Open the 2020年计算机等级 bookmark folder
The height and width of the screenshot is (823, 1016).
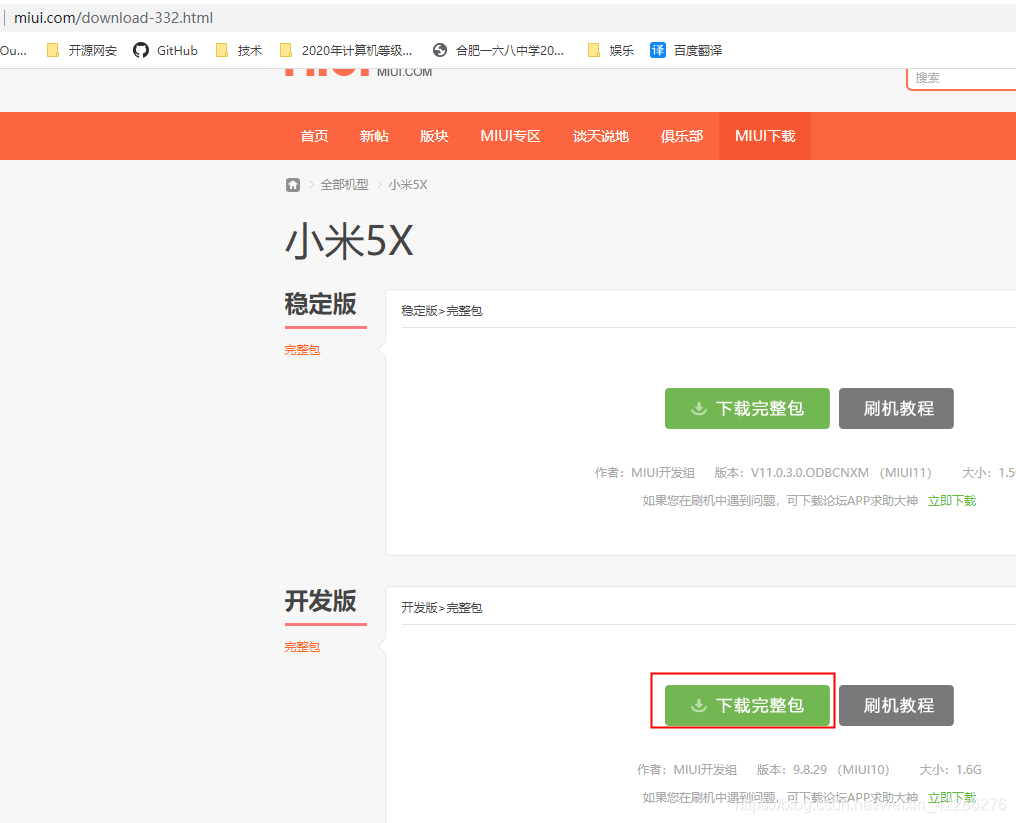click(x=346, y=51)
